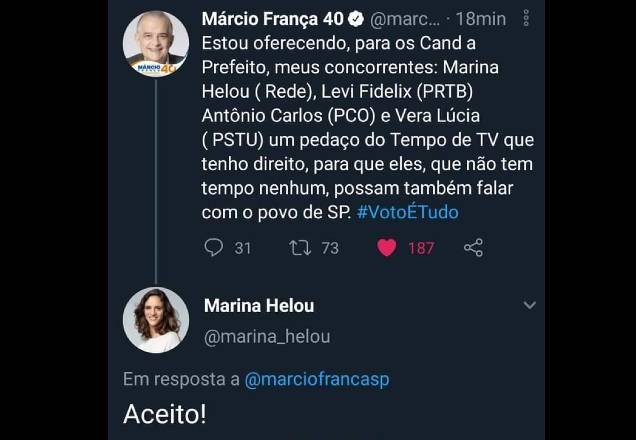
Task: Click the Marina Helou display name
Action: pos(260,305)
